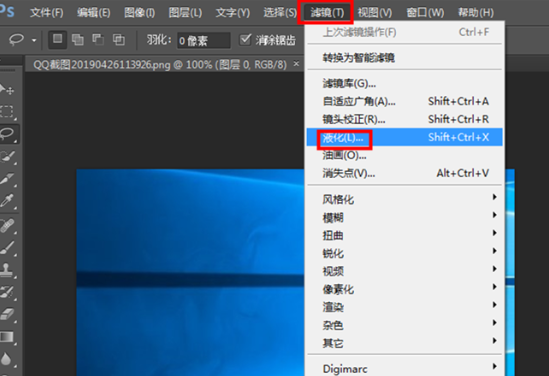Open the 视图(V) menu
The width and height of the screenshot is (549, 376).
(x=375, y=13)
